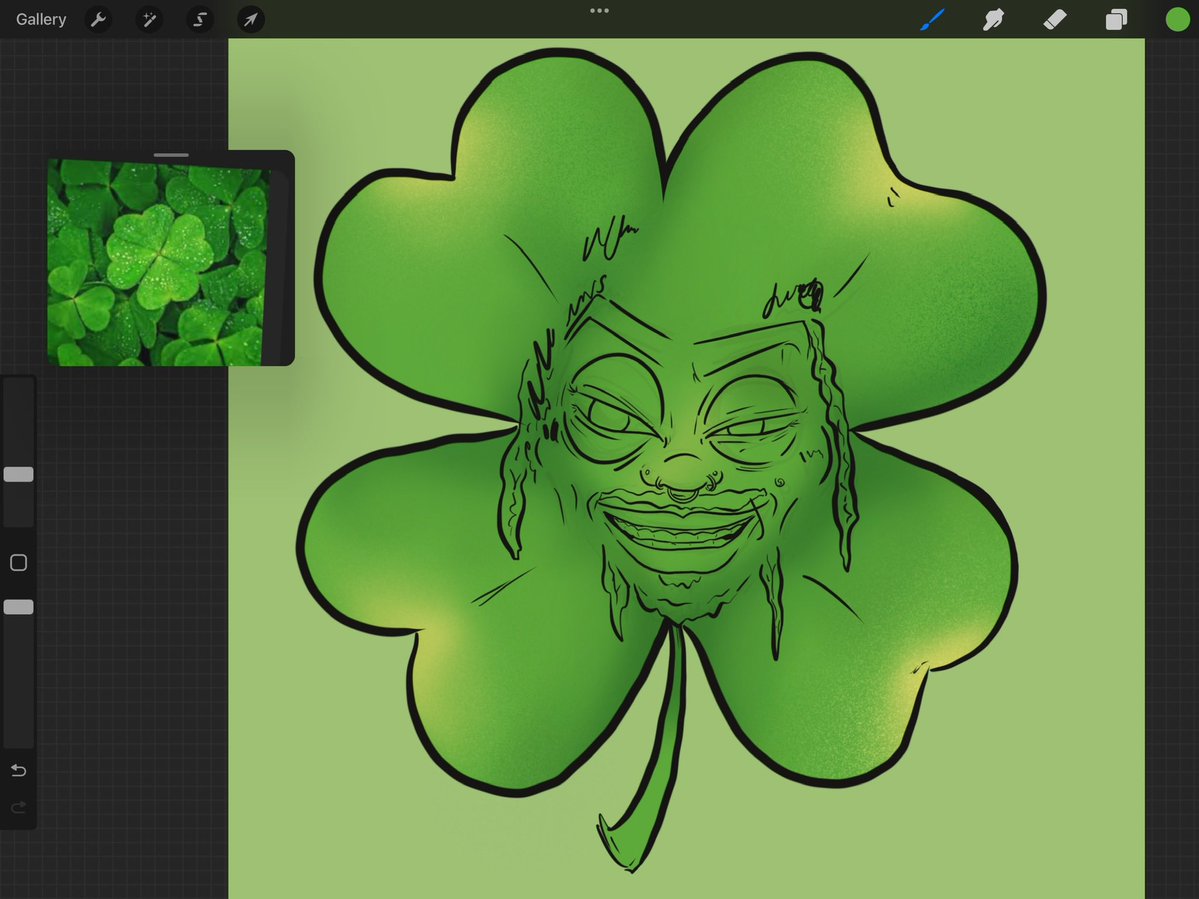Open the Layers panel
The image size is (1199, 899).
pyautogui.click(x=1116, y=19)
